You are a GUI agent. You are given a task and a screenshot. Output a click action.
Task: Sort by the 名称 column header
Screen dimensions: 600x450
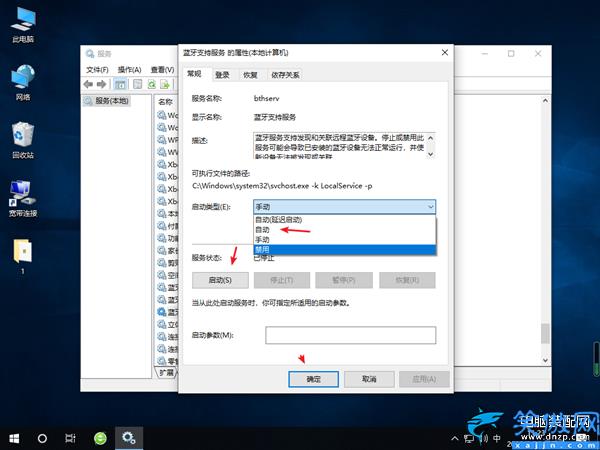[165, 102]
